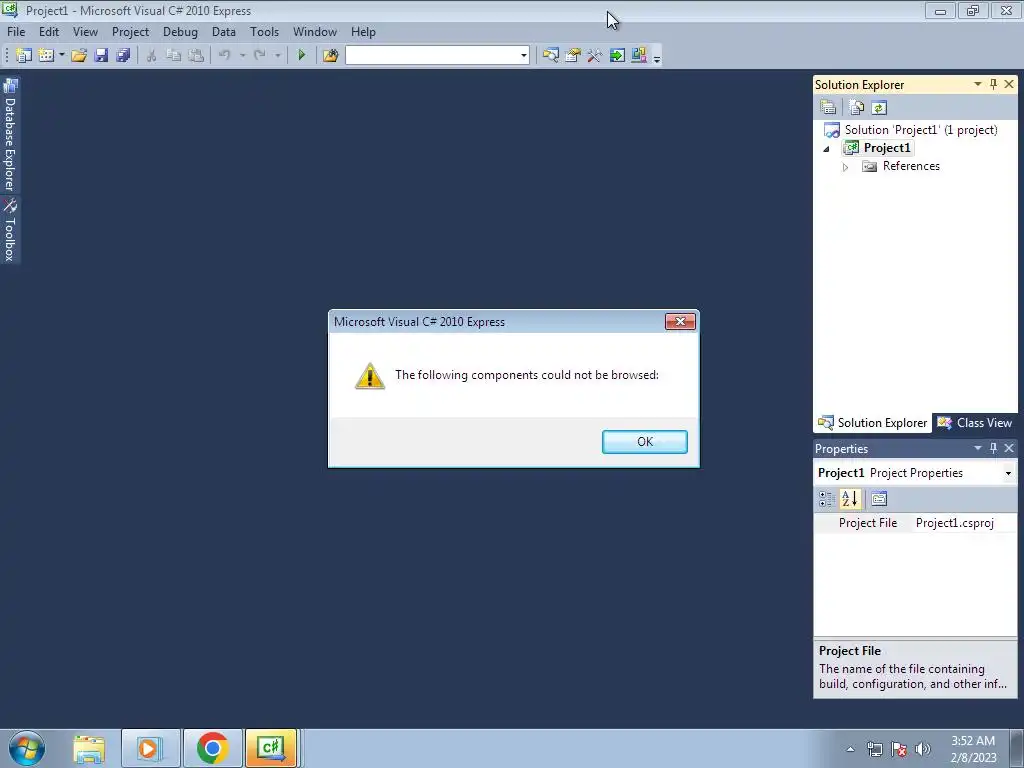This screenshot has width=1024, height=768.
Task: Close the warning dialog with red X
Action: click(680, 321)
